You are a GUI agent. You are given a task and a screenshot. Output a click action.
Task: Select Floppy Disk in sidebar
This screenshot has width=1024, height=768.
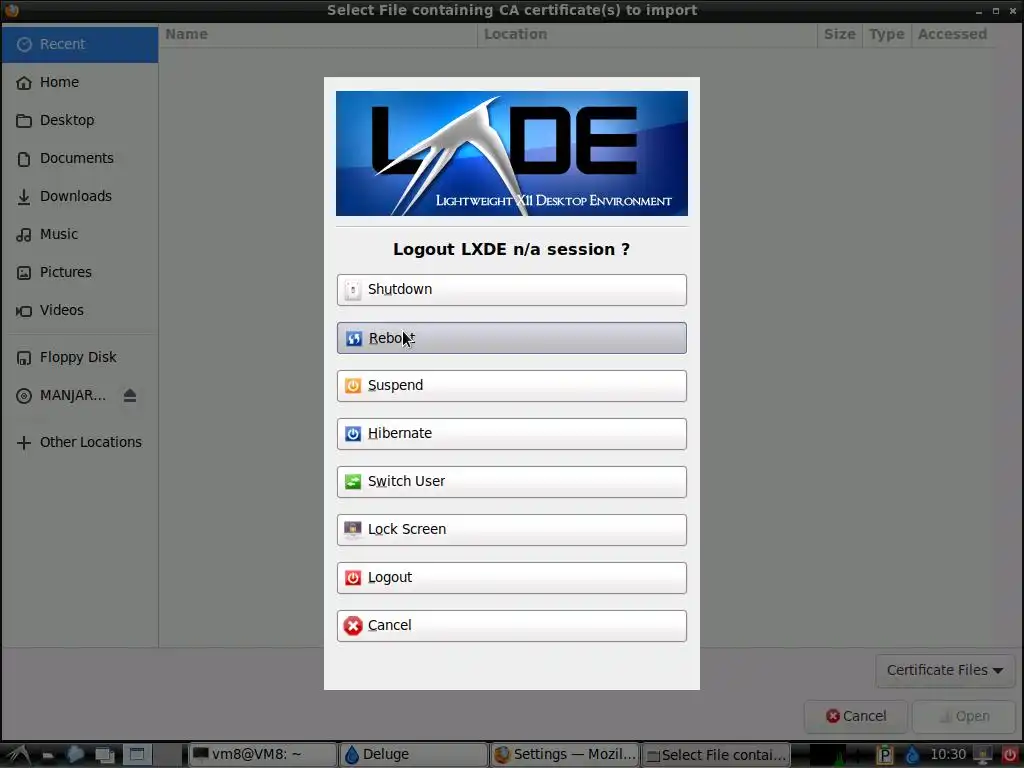80,357
